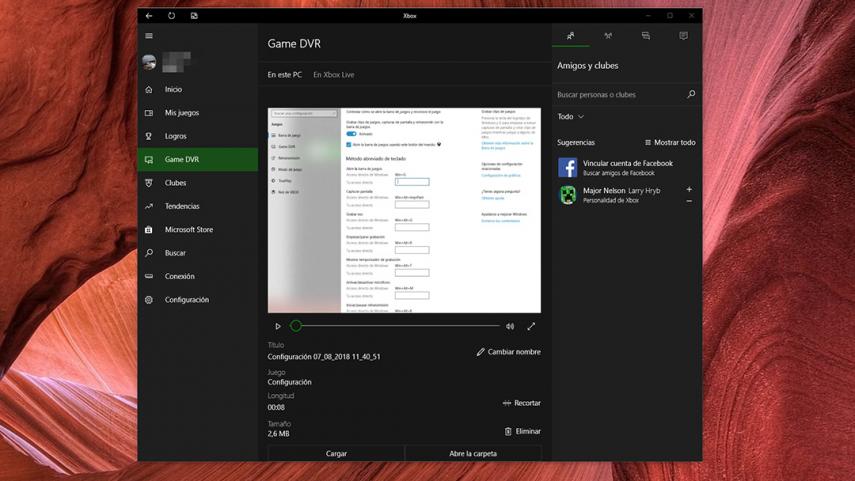
Task: Click Buscar personas o clubes field
Action: coord(619,94)
